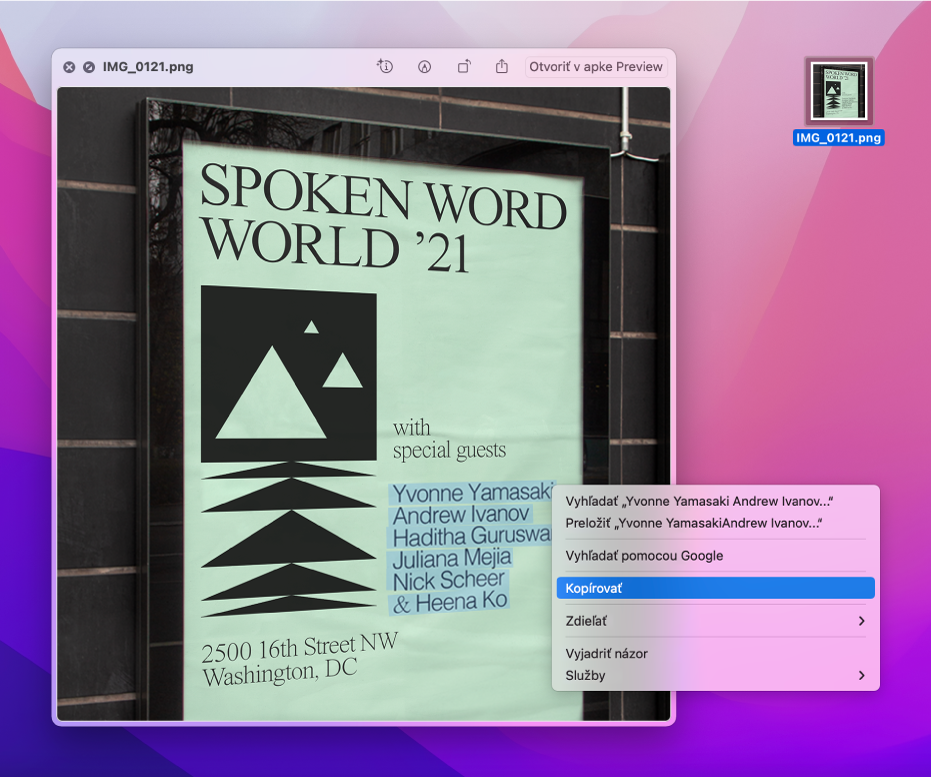Expand the 'Služby' submenu
Viewport: 931px width, 777px height.
coord(715,675)
